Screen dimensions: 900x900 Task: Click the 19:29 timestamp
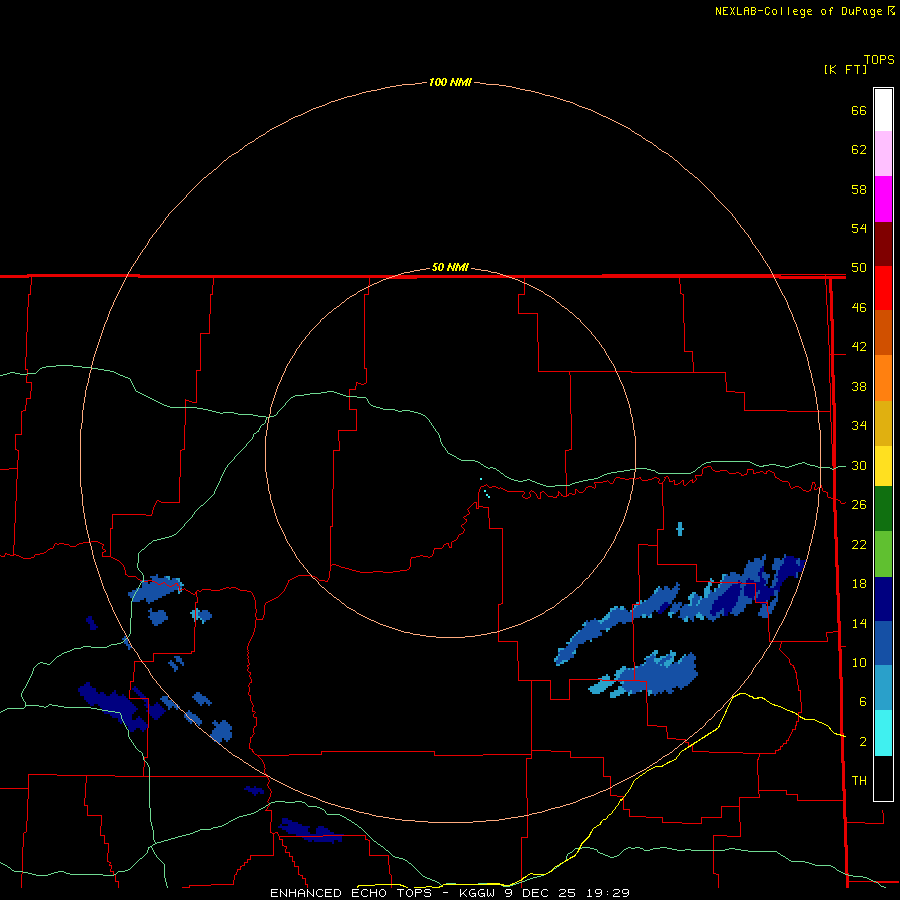click(x=608, y=893)
